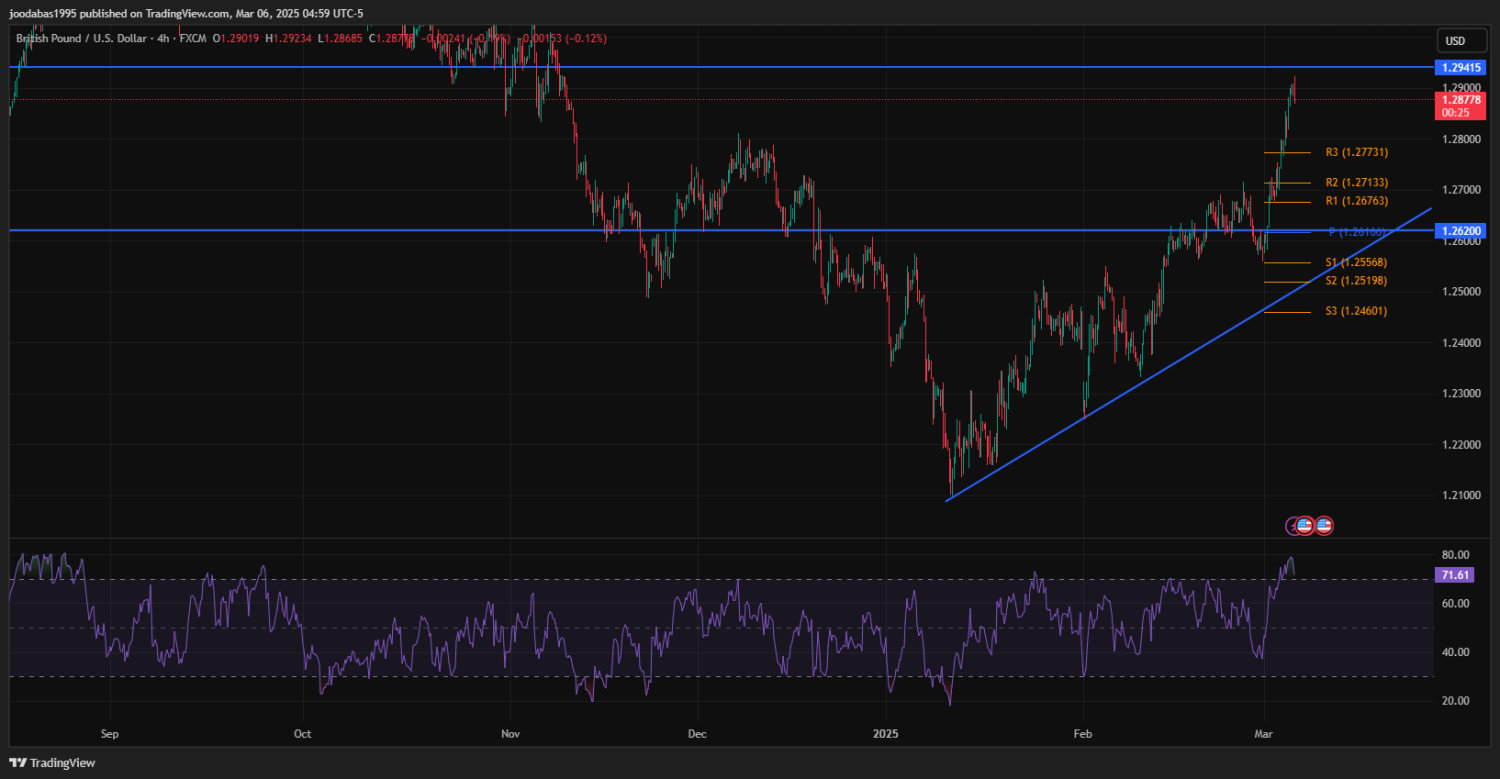Click the rightmost US flag event icon
Viewport: 1500px width, 779px height.
(x=1324, y=525)
